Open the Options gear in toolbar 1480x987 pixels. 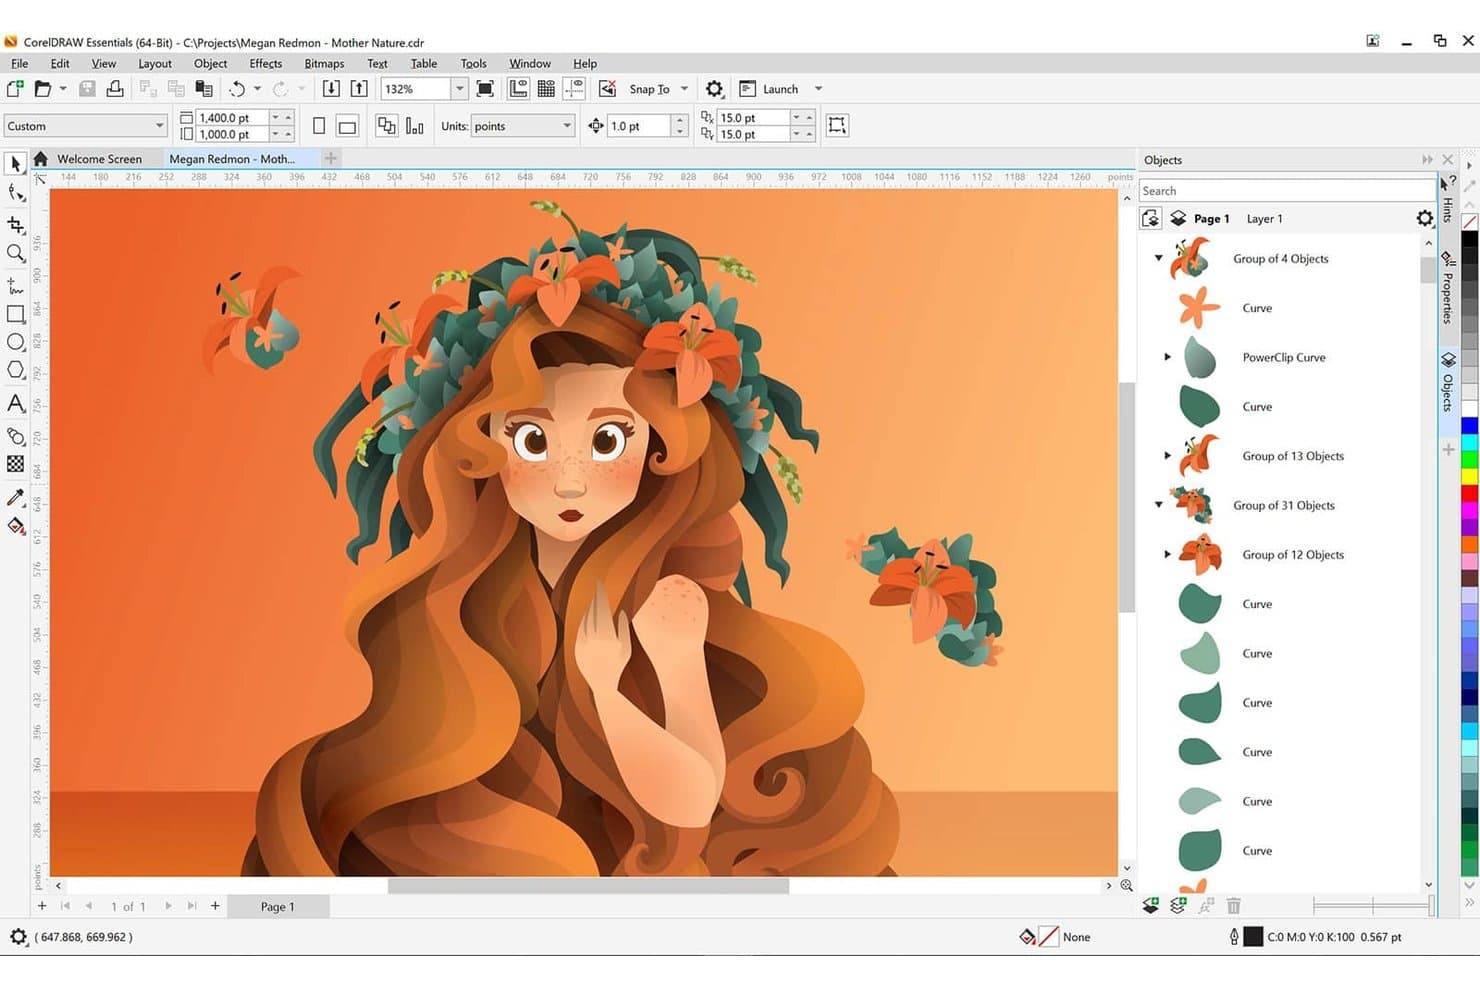pyautogui.click(x=714, y=89)
